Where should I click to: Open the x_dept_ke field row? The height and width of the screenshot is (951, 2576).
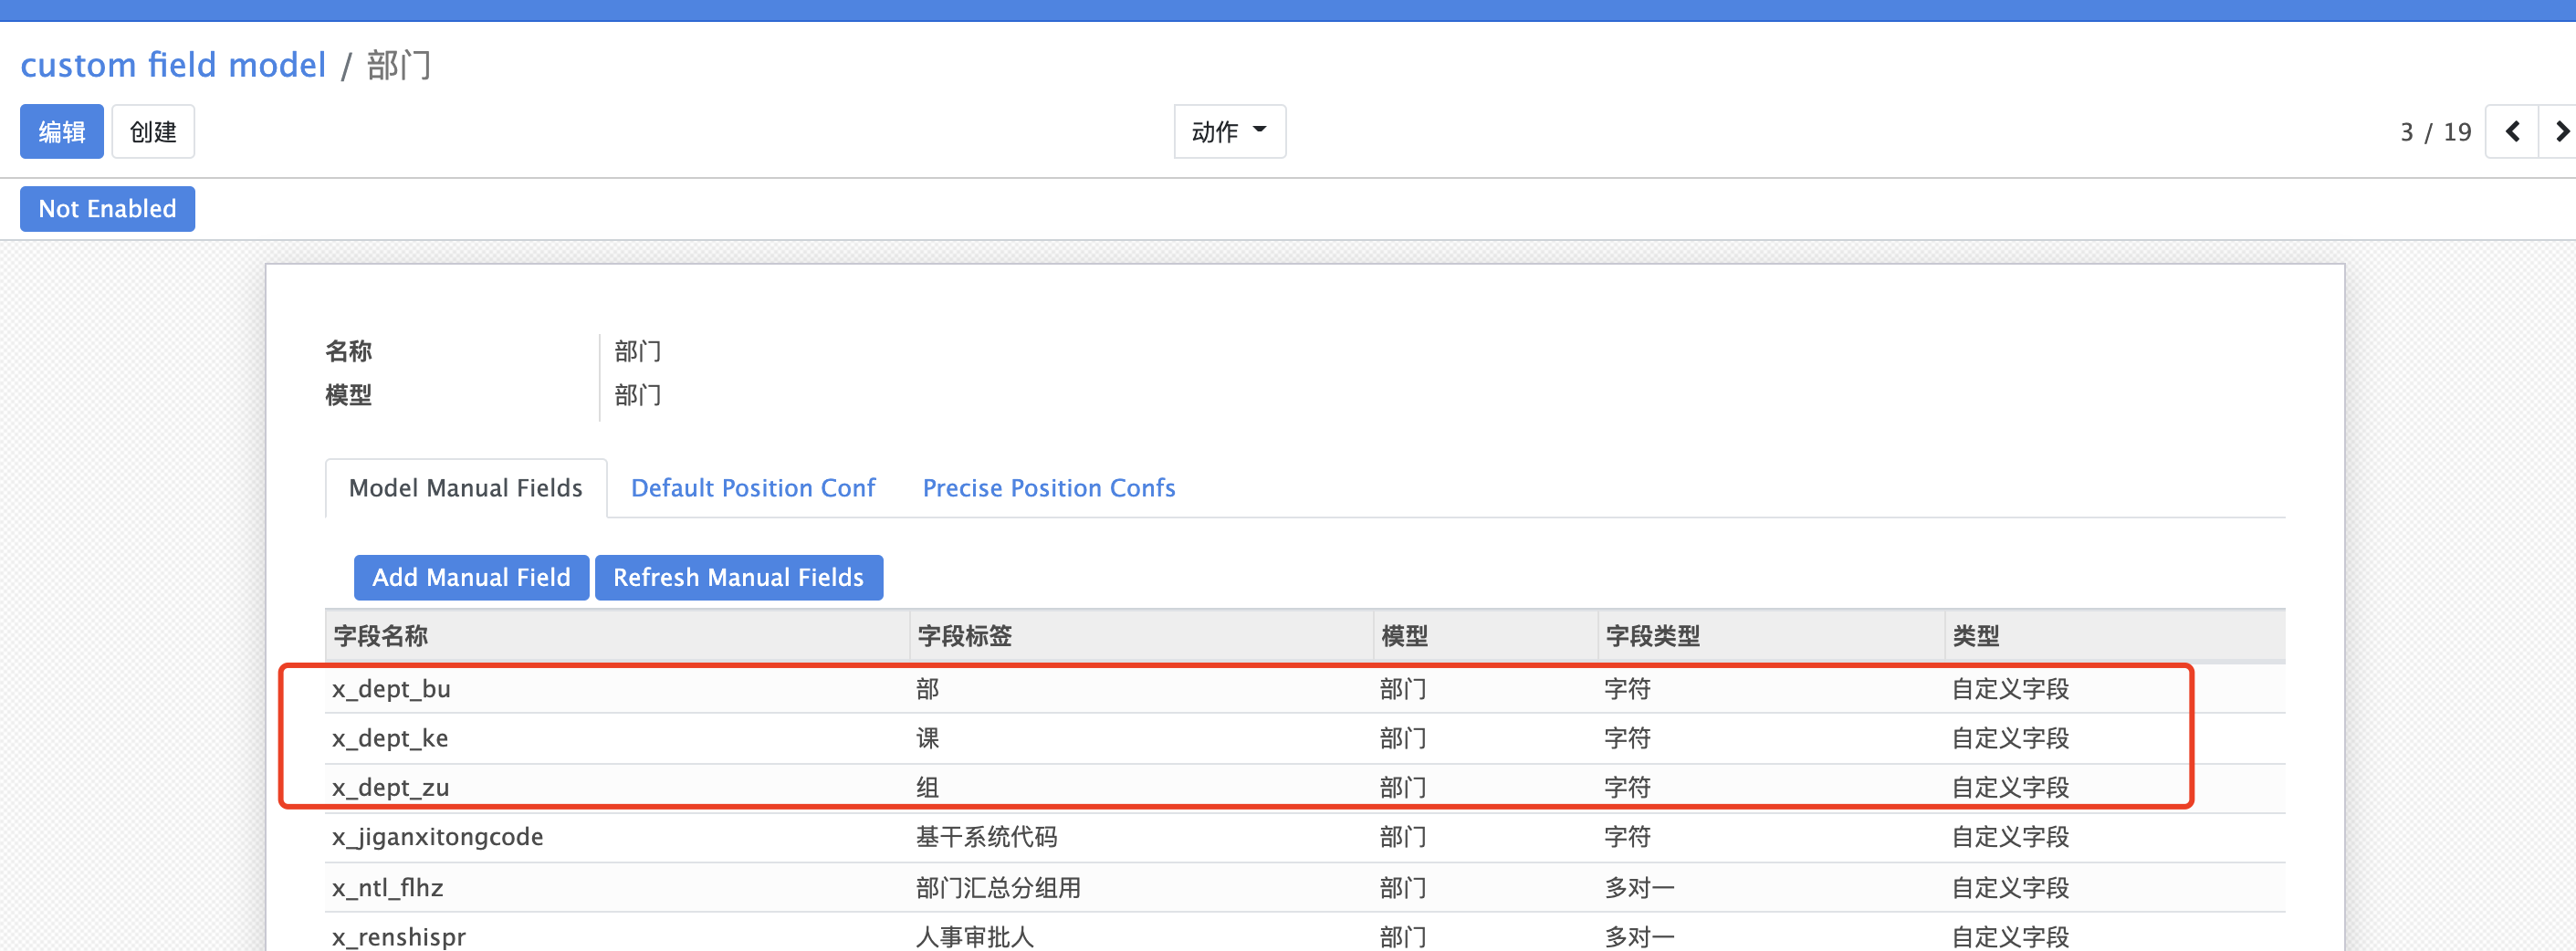(x=390, y=738)
